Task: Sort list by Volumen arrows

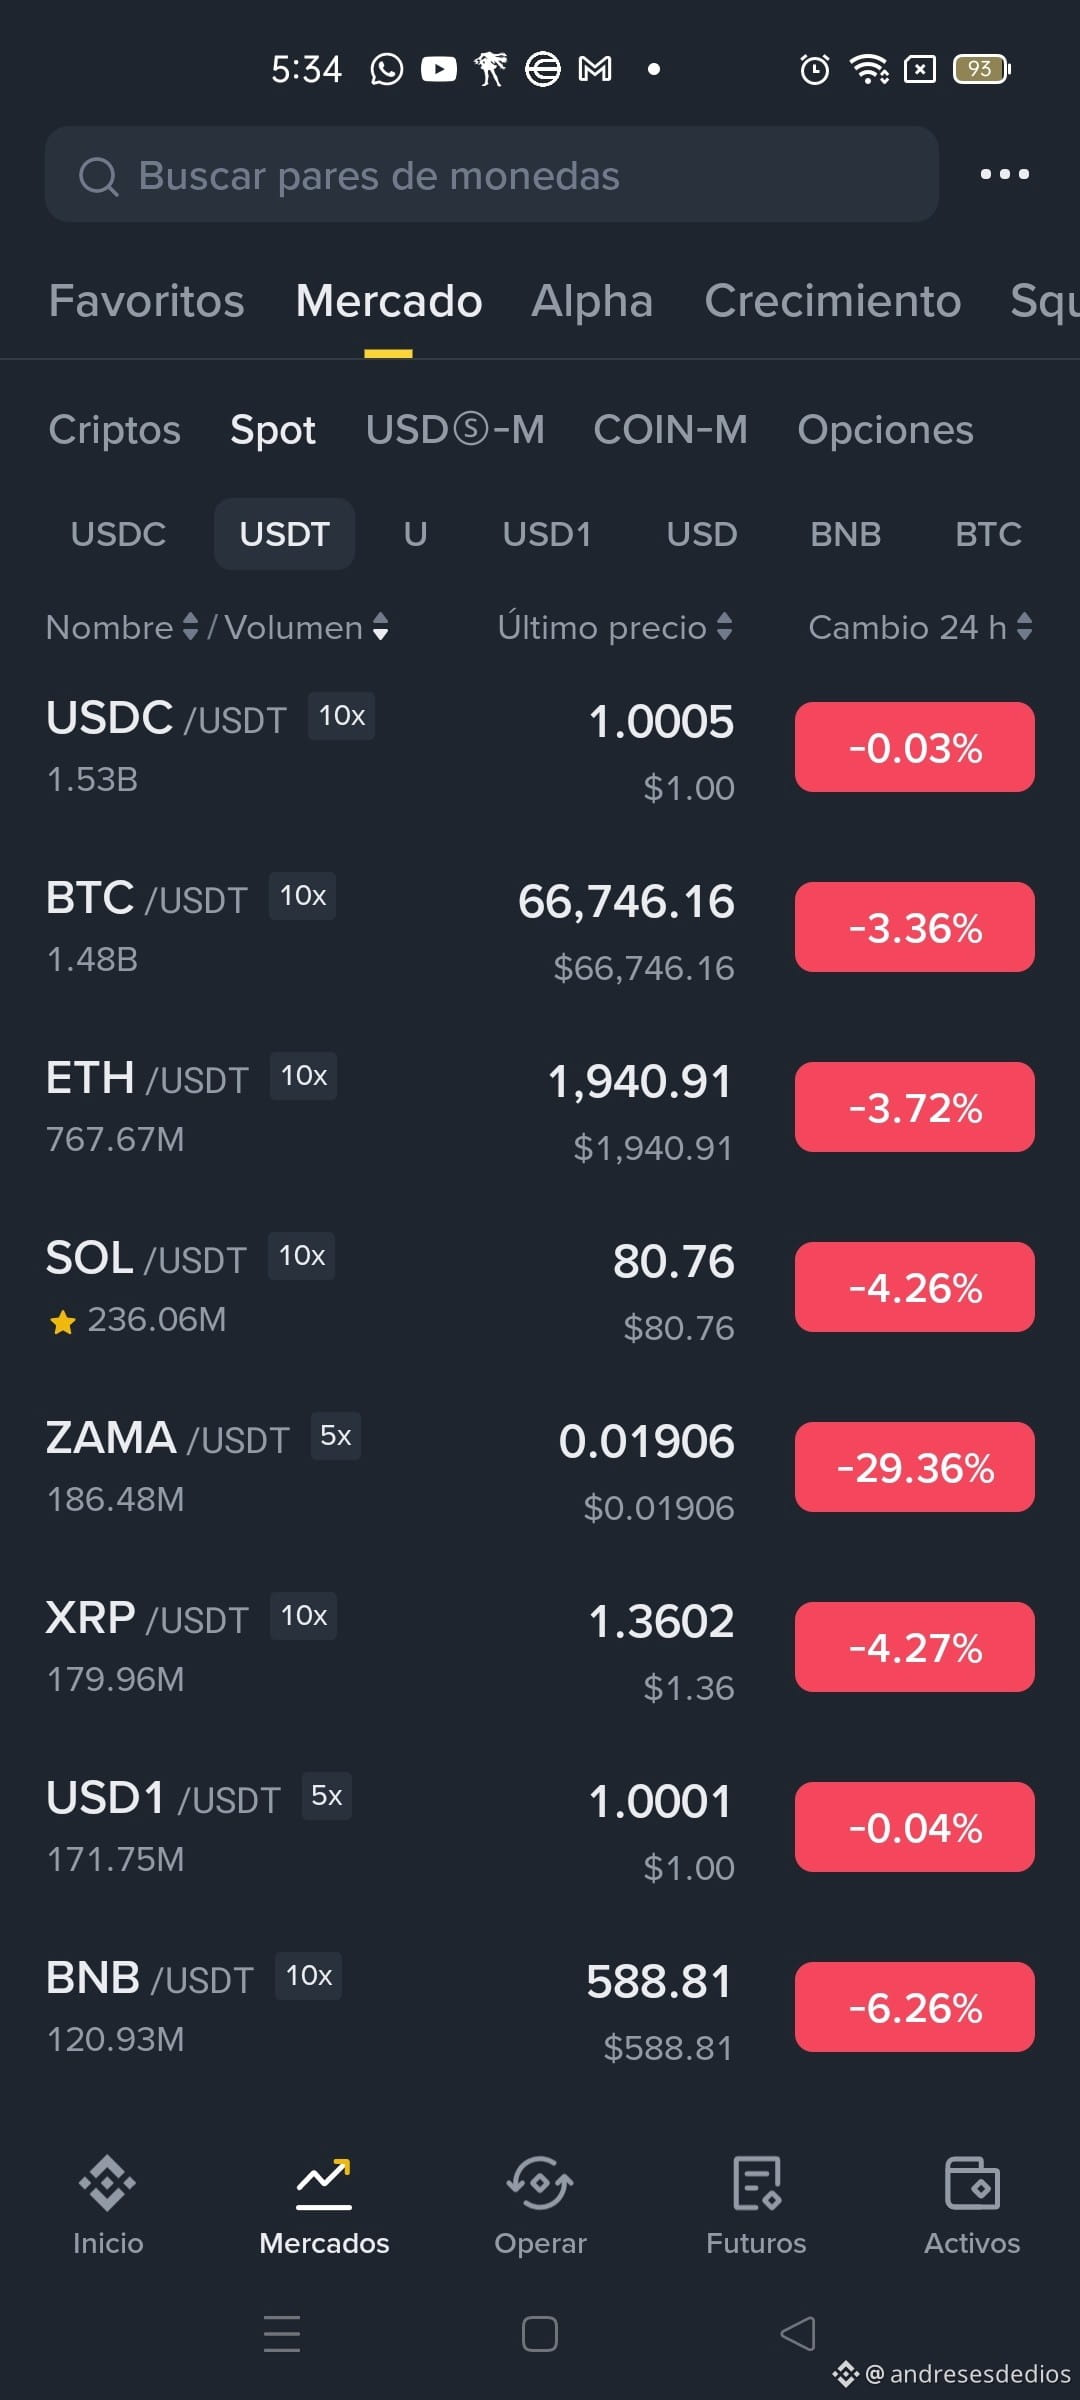Action: click(380, 627)
